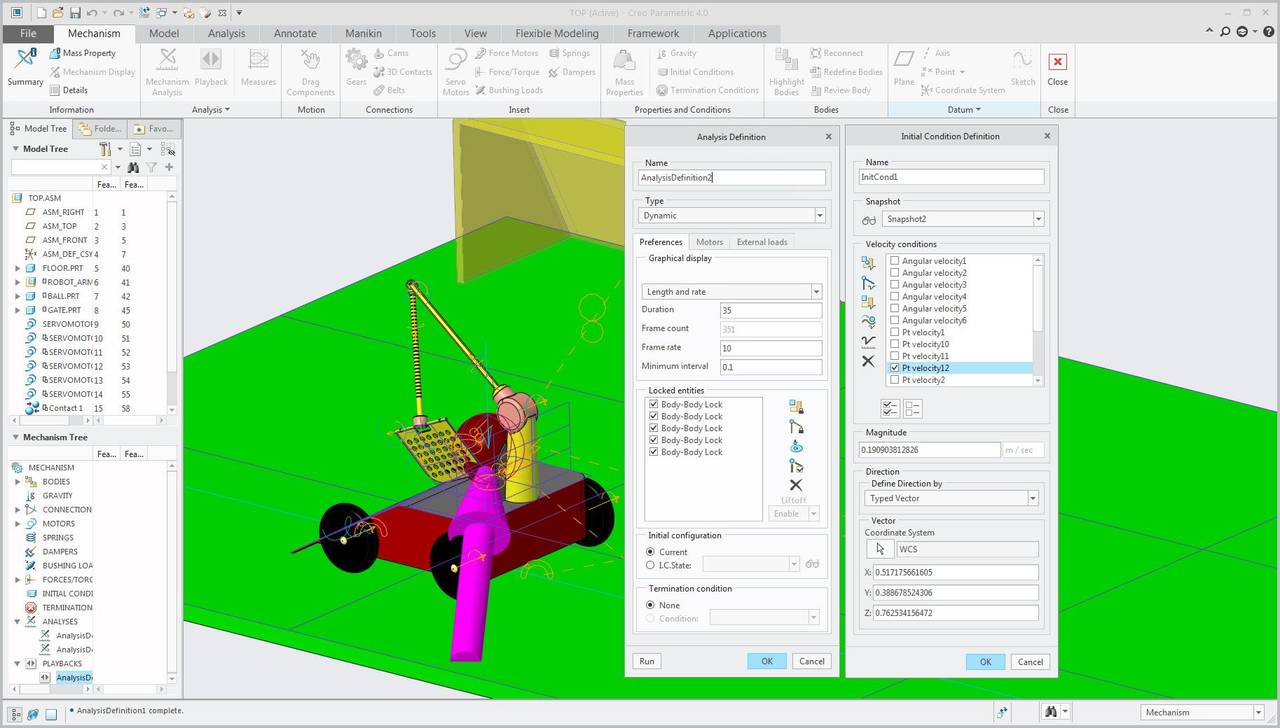Open the Analysis ribbon tab
This screenshot has height=728, width=1280.
tap(226, 33)
